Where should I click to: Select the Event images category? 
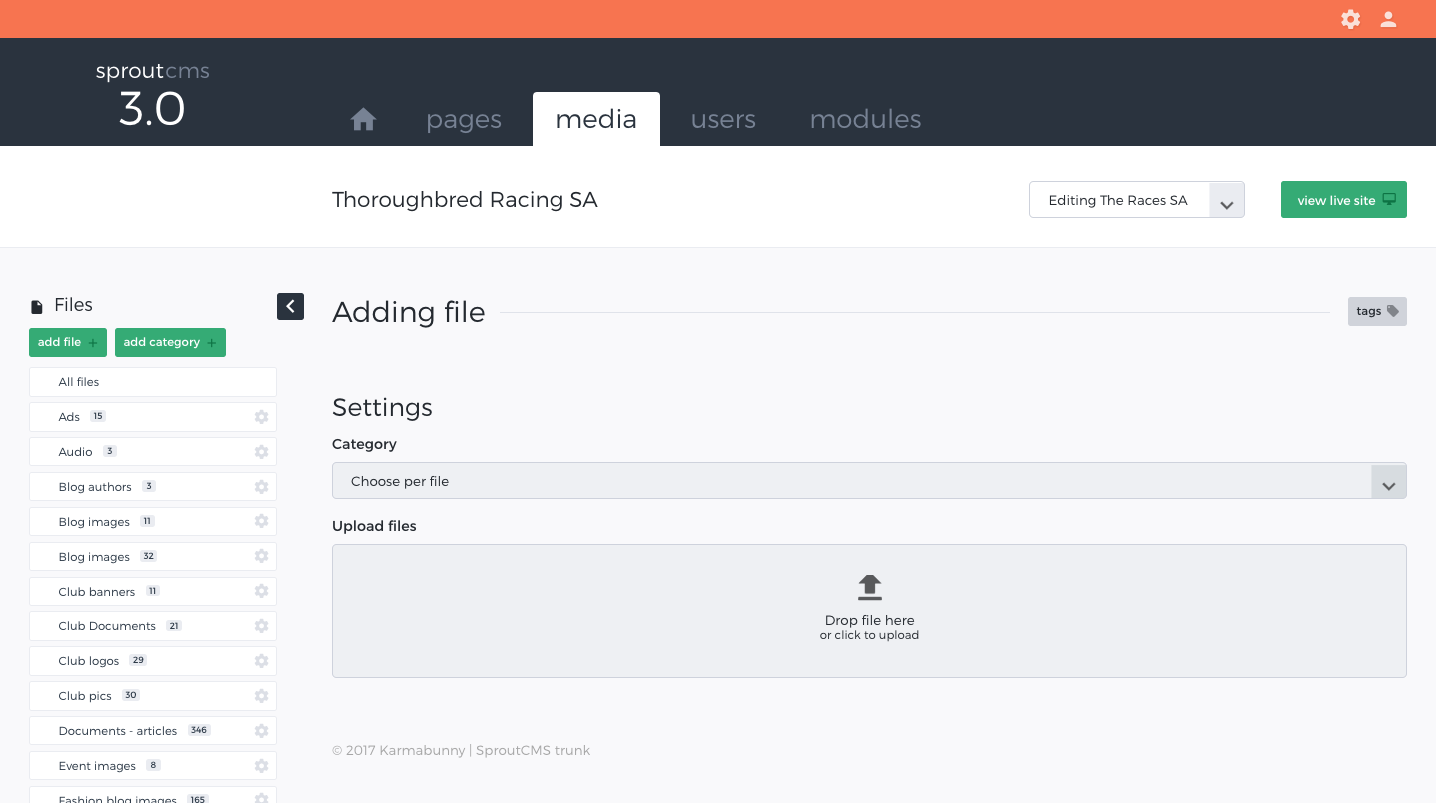[153, 766]
